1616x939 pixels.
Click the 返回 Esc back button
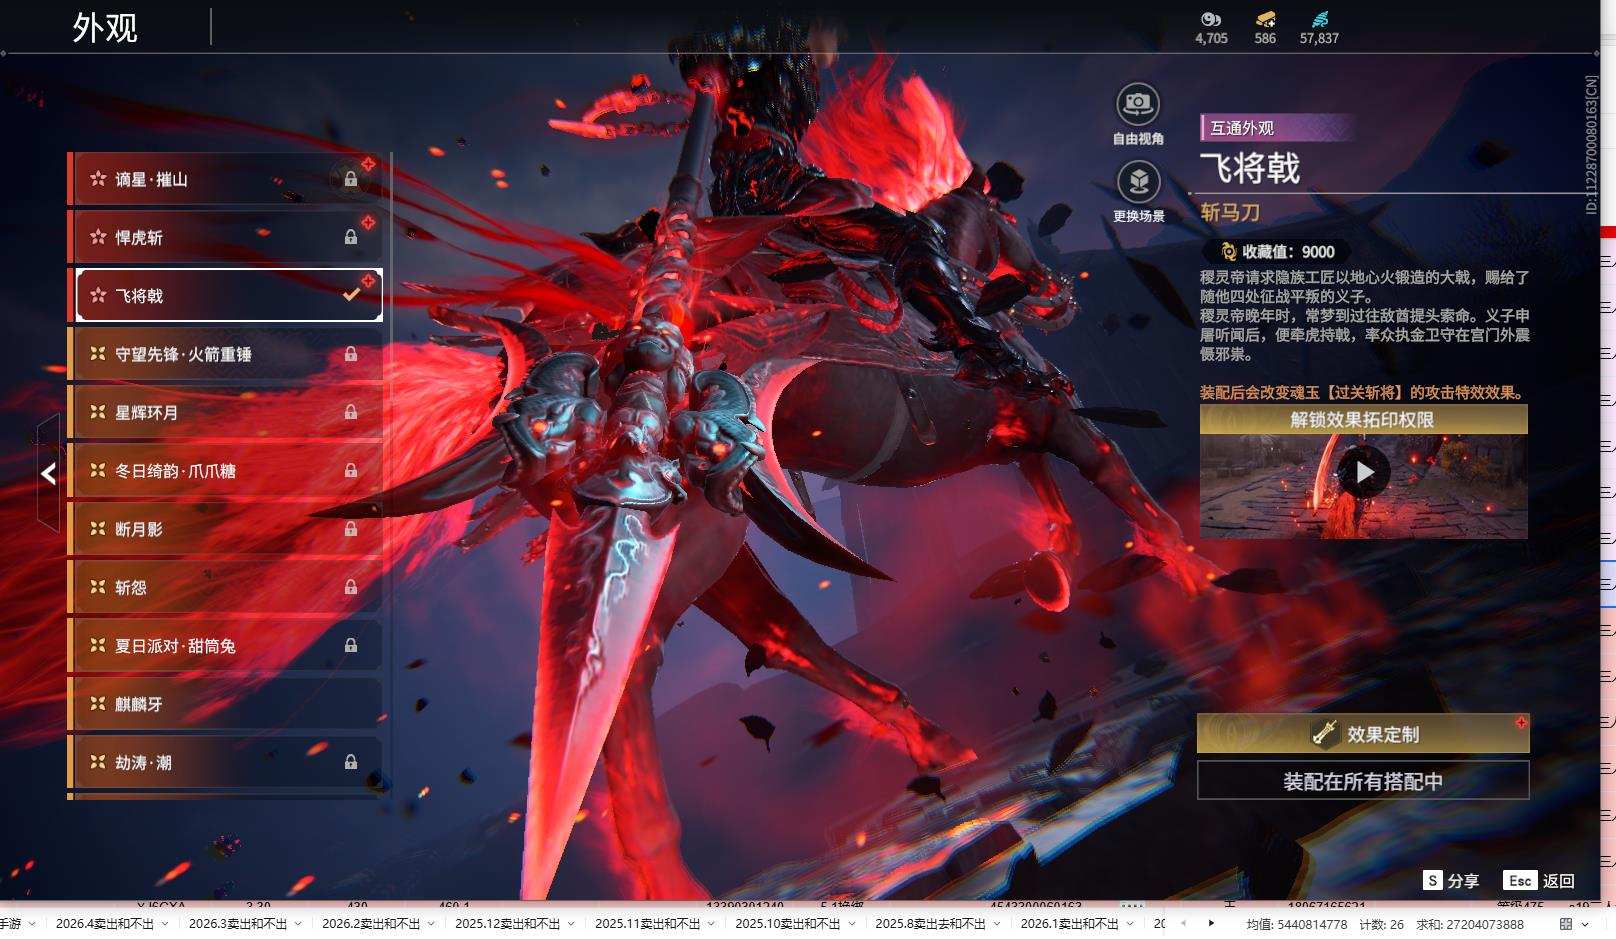coord(1540,880)
